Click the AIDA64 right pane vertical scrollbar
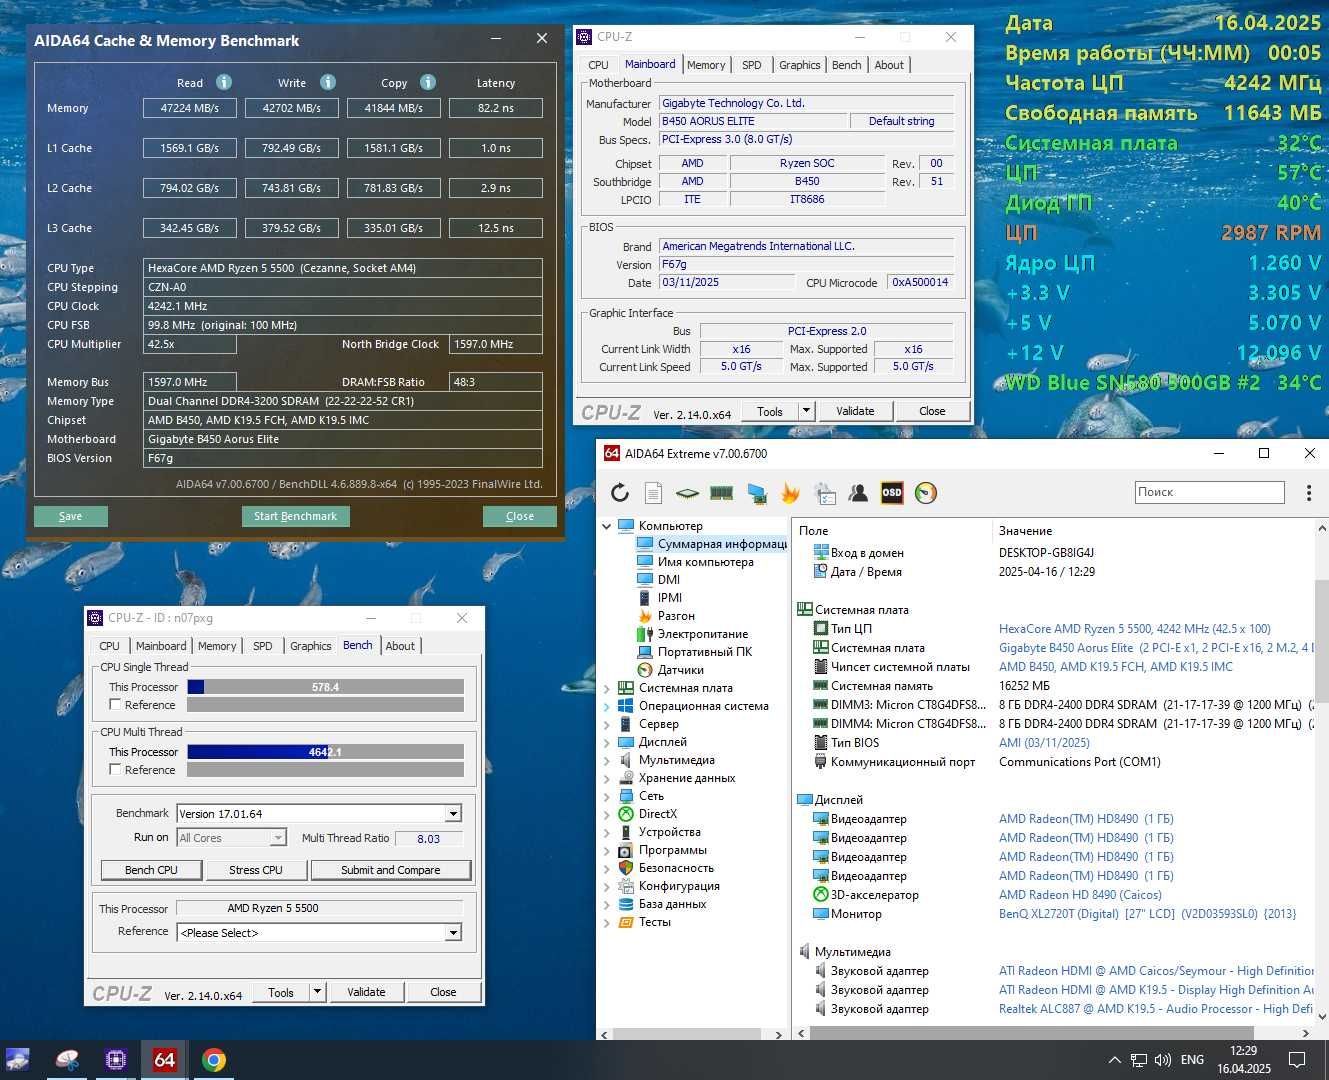Viewport: 1329px width, 1080px height. coord(1320,640)
